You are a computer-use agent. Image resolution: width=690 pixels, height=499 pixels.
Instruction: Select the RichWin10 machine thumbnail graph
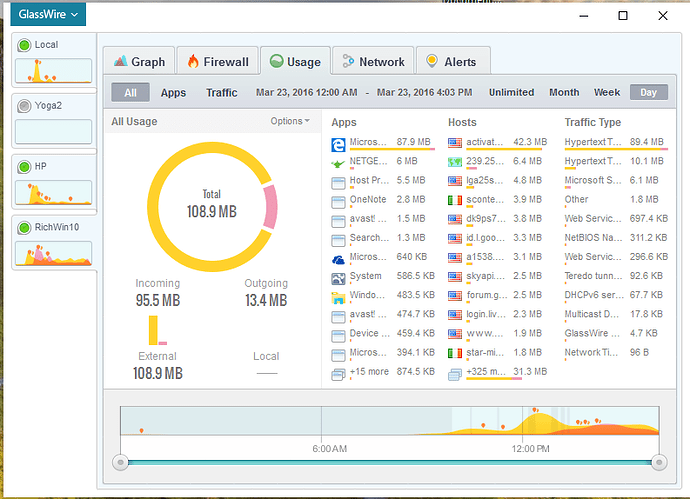54,255
